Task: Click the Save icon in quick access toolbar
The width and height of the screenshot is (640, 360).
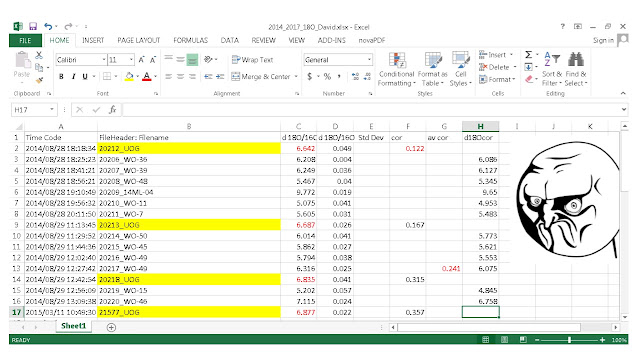Action: pos(33,27)
